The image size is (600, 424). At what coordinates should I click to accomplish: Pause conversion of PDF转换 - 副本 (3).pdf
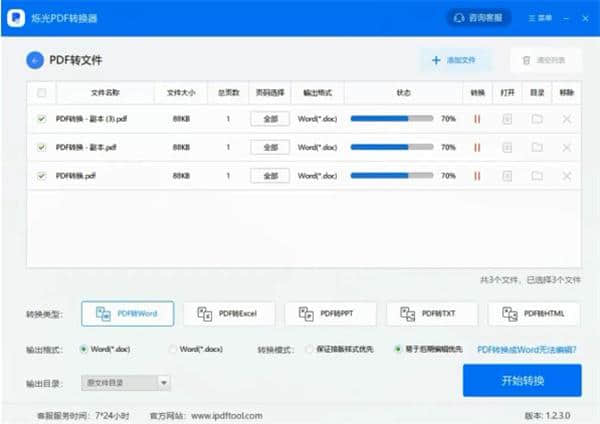click(x=477, y=119)
